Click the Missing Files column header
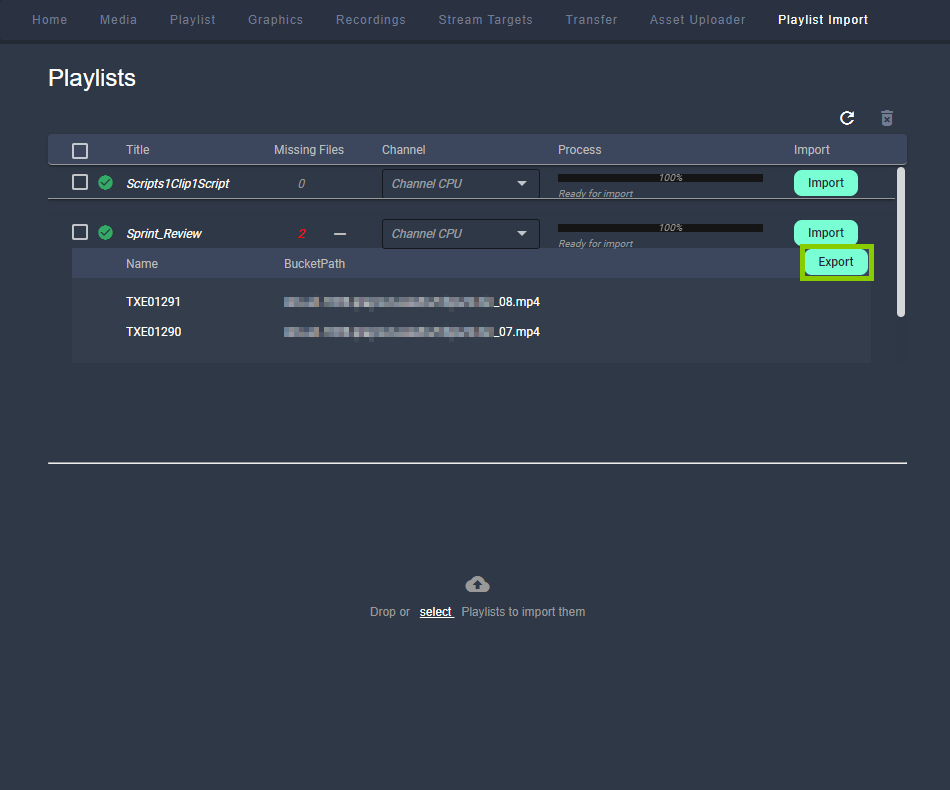Image resolution: width=950 pixels, height=790 pixels. pyautogui.click(x=309, y=150)
